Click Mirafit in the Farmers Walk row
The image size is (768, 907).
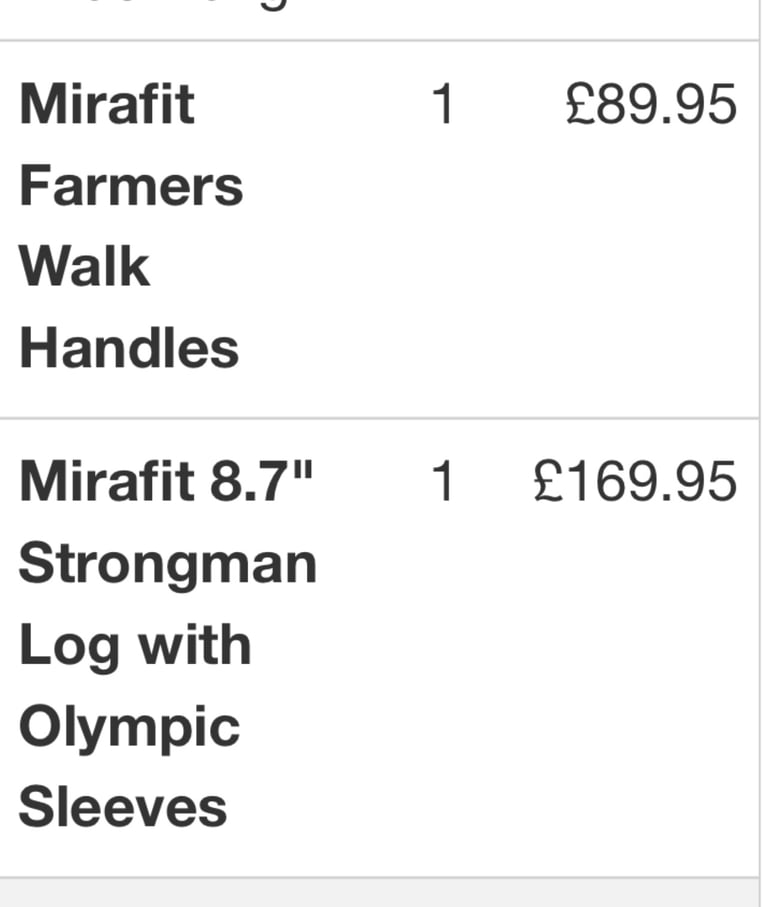[x=107, y=104]
